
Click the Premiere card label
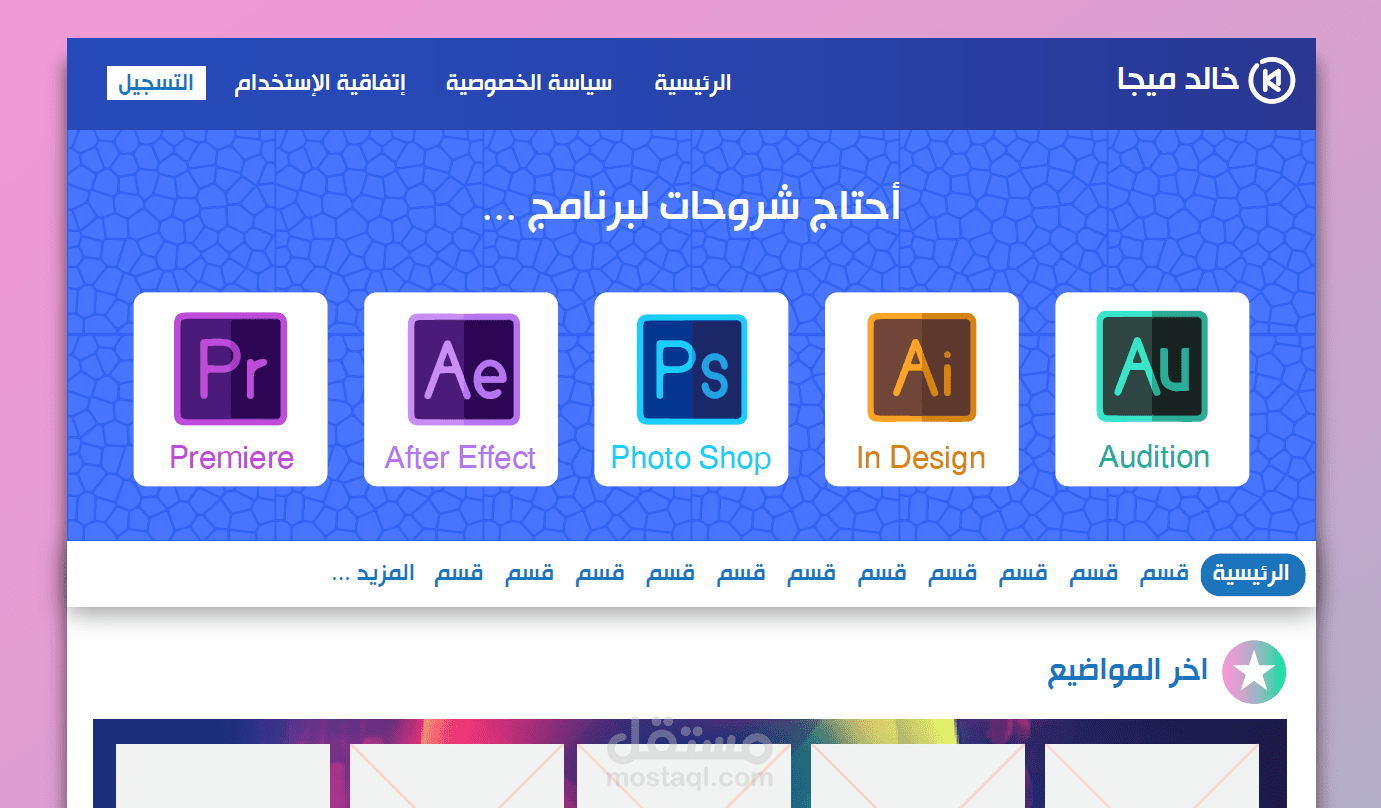pos(231,458)
